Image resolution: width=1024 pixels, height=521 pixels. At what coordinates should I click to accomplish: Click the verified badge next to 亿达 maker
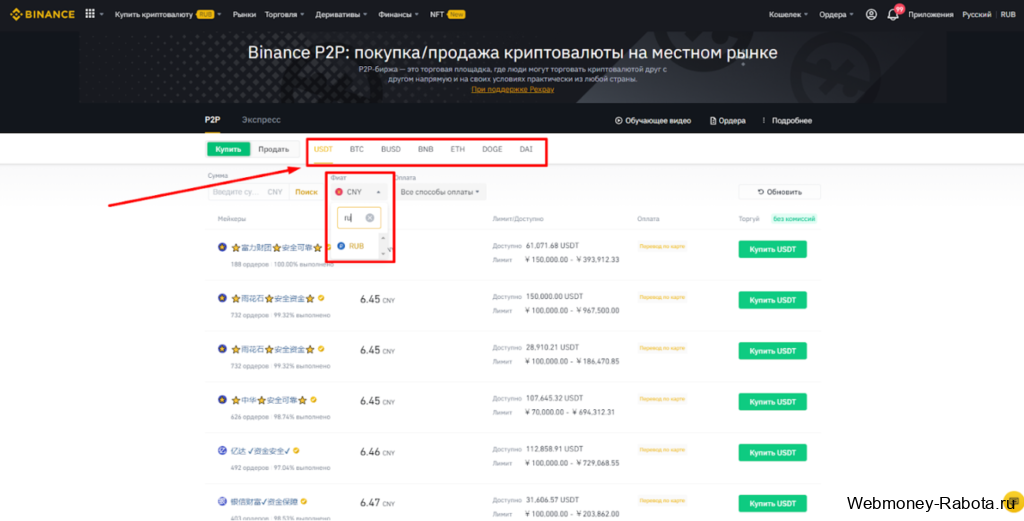[296, 450]
